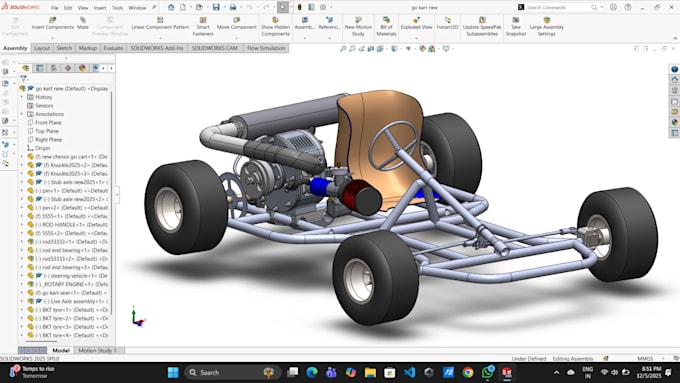Image resolution: width=680 pixels, height=383 pixels.
Task: Switch to the Sketch tab
Action: (64, 48)
